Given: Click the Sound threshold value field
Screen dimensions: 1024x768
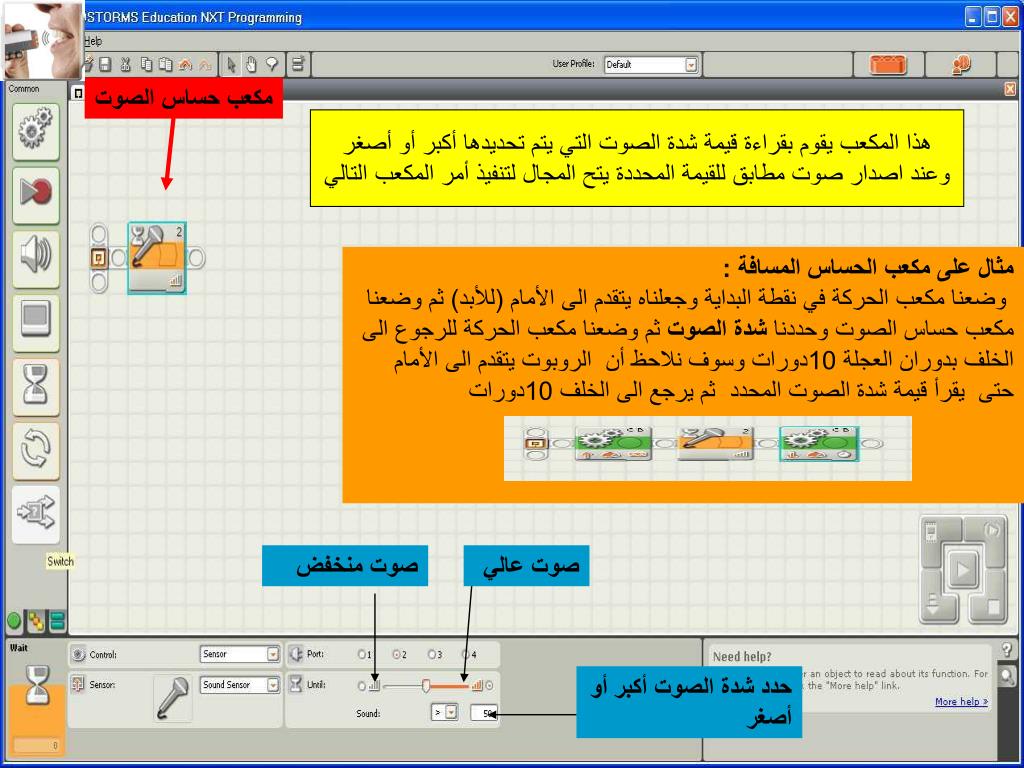Looking at the screenshot, I should (x=484, y=713).
